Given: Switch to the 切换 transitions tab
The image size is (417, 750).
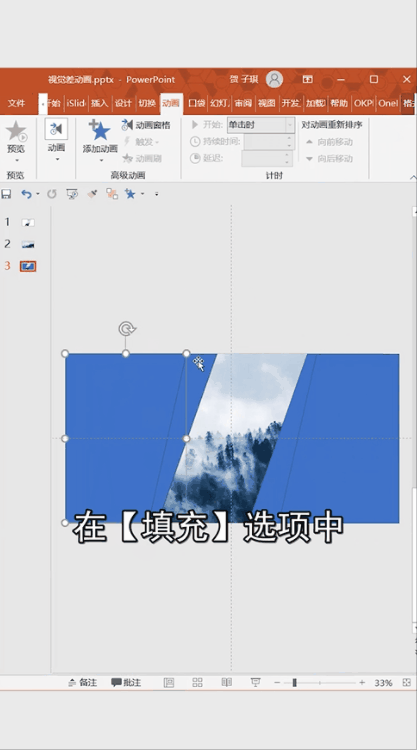Looking at the screenshot, I should click(147, 103).
